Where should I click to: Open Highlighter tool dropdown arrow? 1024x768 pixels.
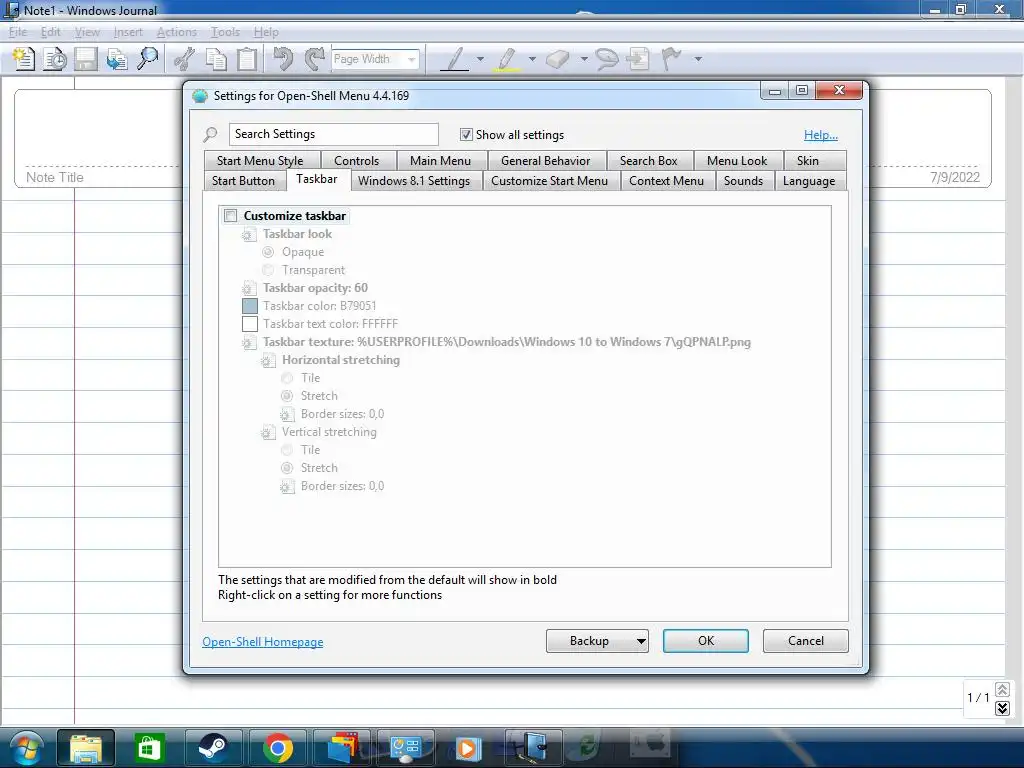pos(532,59)
